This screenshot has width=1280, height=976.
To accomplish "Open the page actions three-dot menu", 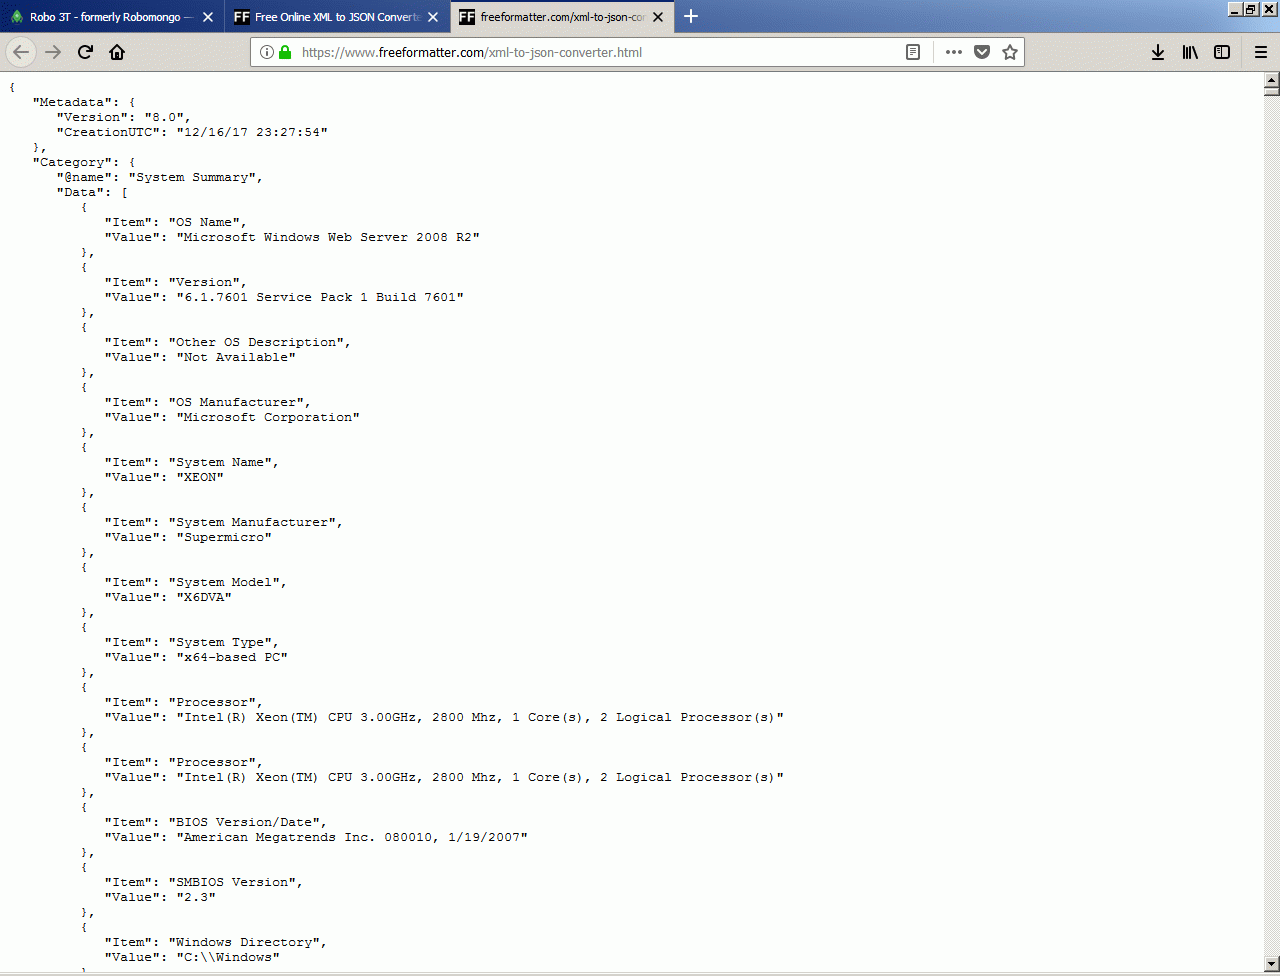I will (954, 52).
